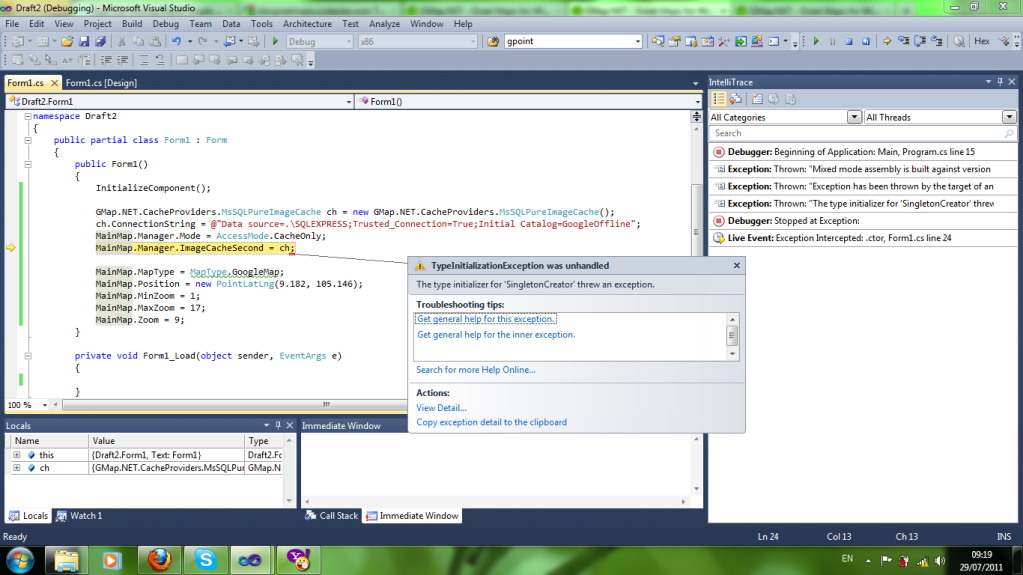This screenshot has width=1023, height=575.
Task: Click Get general help for this exception
Action: coord(486,319)
